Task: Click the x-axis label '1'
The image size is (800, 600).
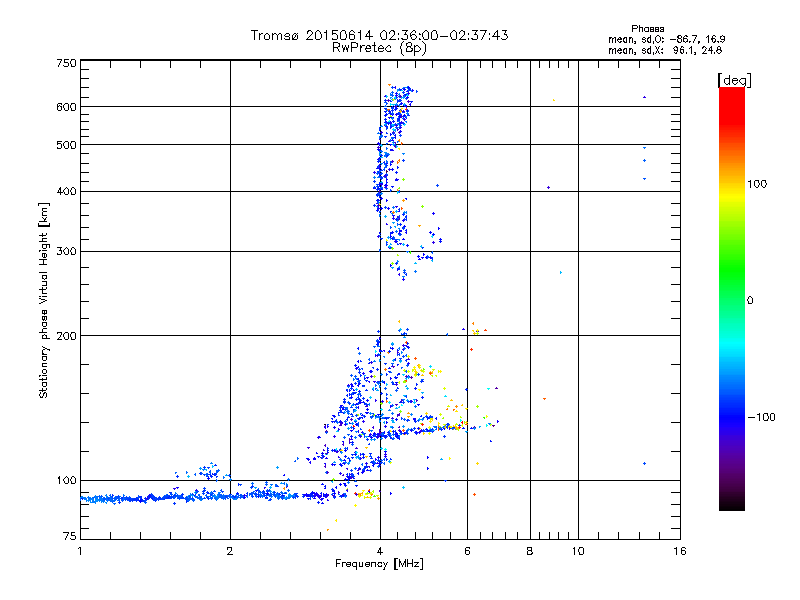Action: click(x=80, y=551)
